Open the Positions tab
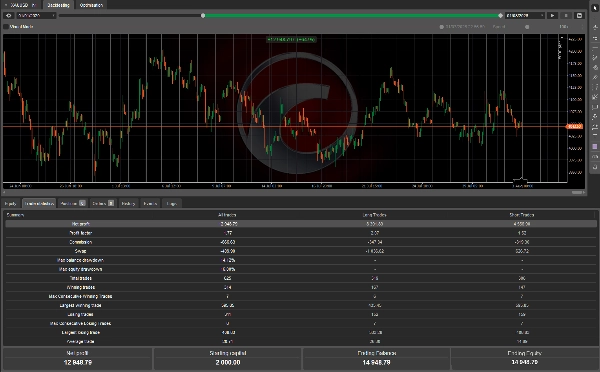600x372 pixels. (x=72, y=204)
